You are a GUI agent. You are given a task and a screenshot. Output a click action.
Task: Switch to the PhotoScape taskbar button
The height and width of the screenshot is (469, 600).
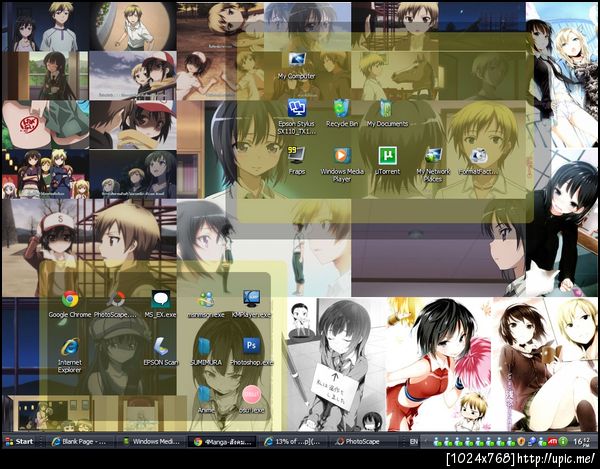pos(364,441)
